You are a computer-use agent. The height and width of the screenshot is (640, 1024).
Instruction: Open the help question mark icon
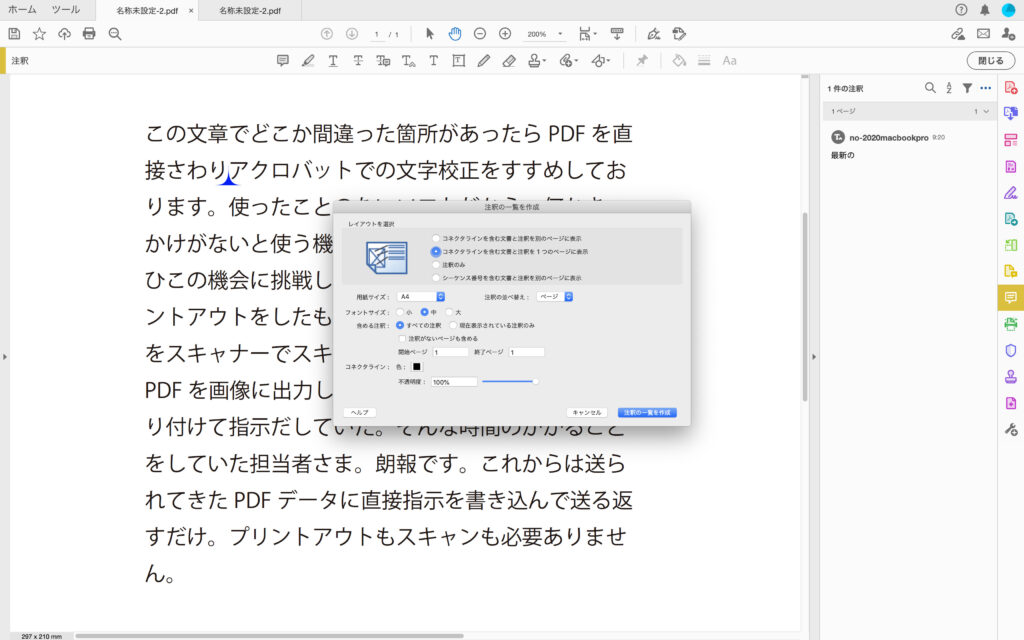(x=961, y=10)
